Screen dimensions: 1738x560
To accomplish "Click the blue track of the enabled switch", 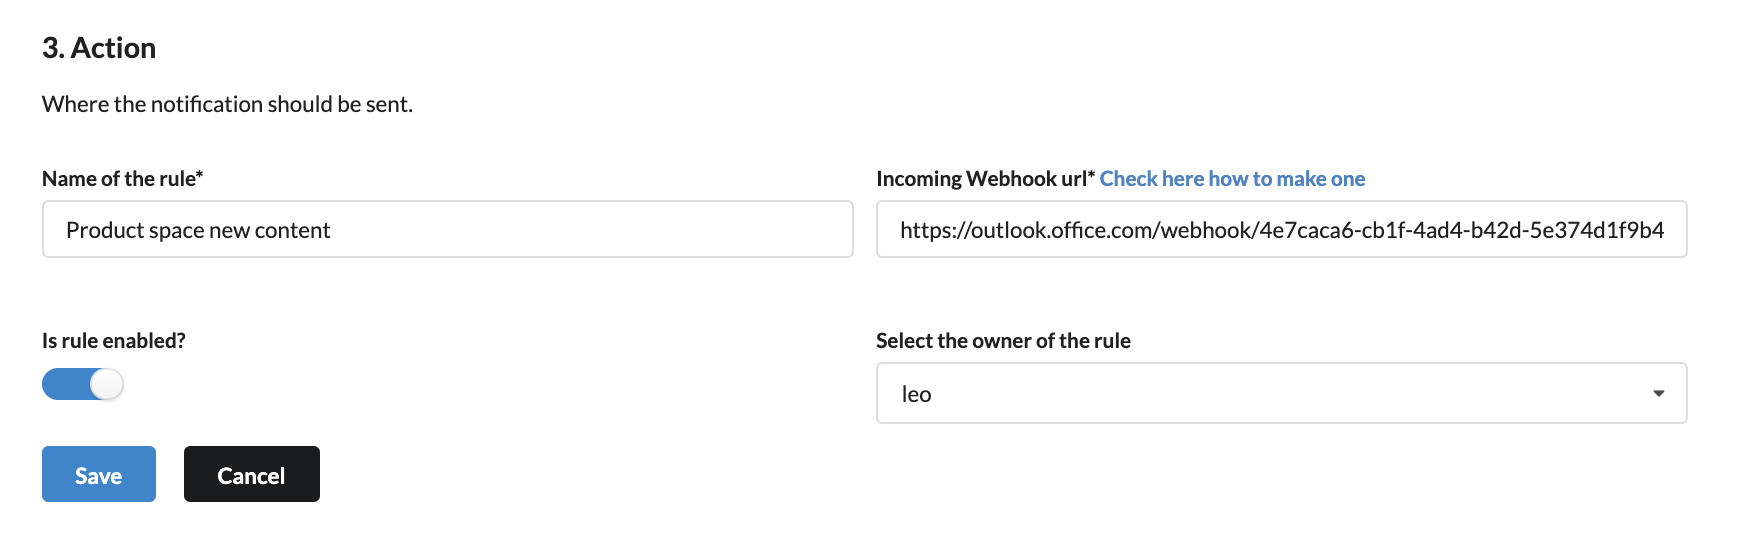I will click(63, 384).
